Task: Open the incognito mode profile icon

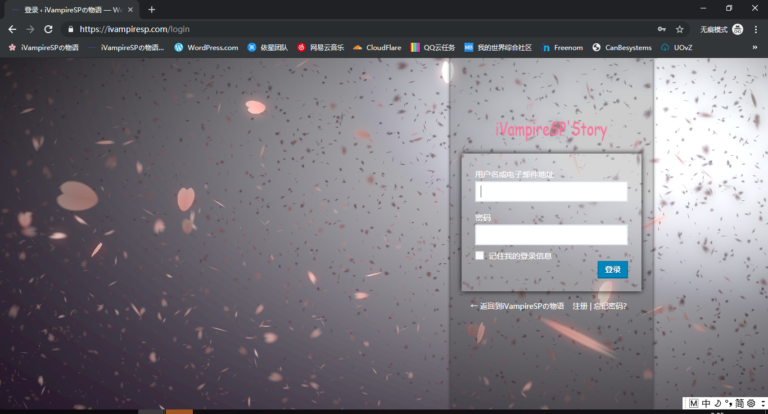Action: tap(737, 29)
